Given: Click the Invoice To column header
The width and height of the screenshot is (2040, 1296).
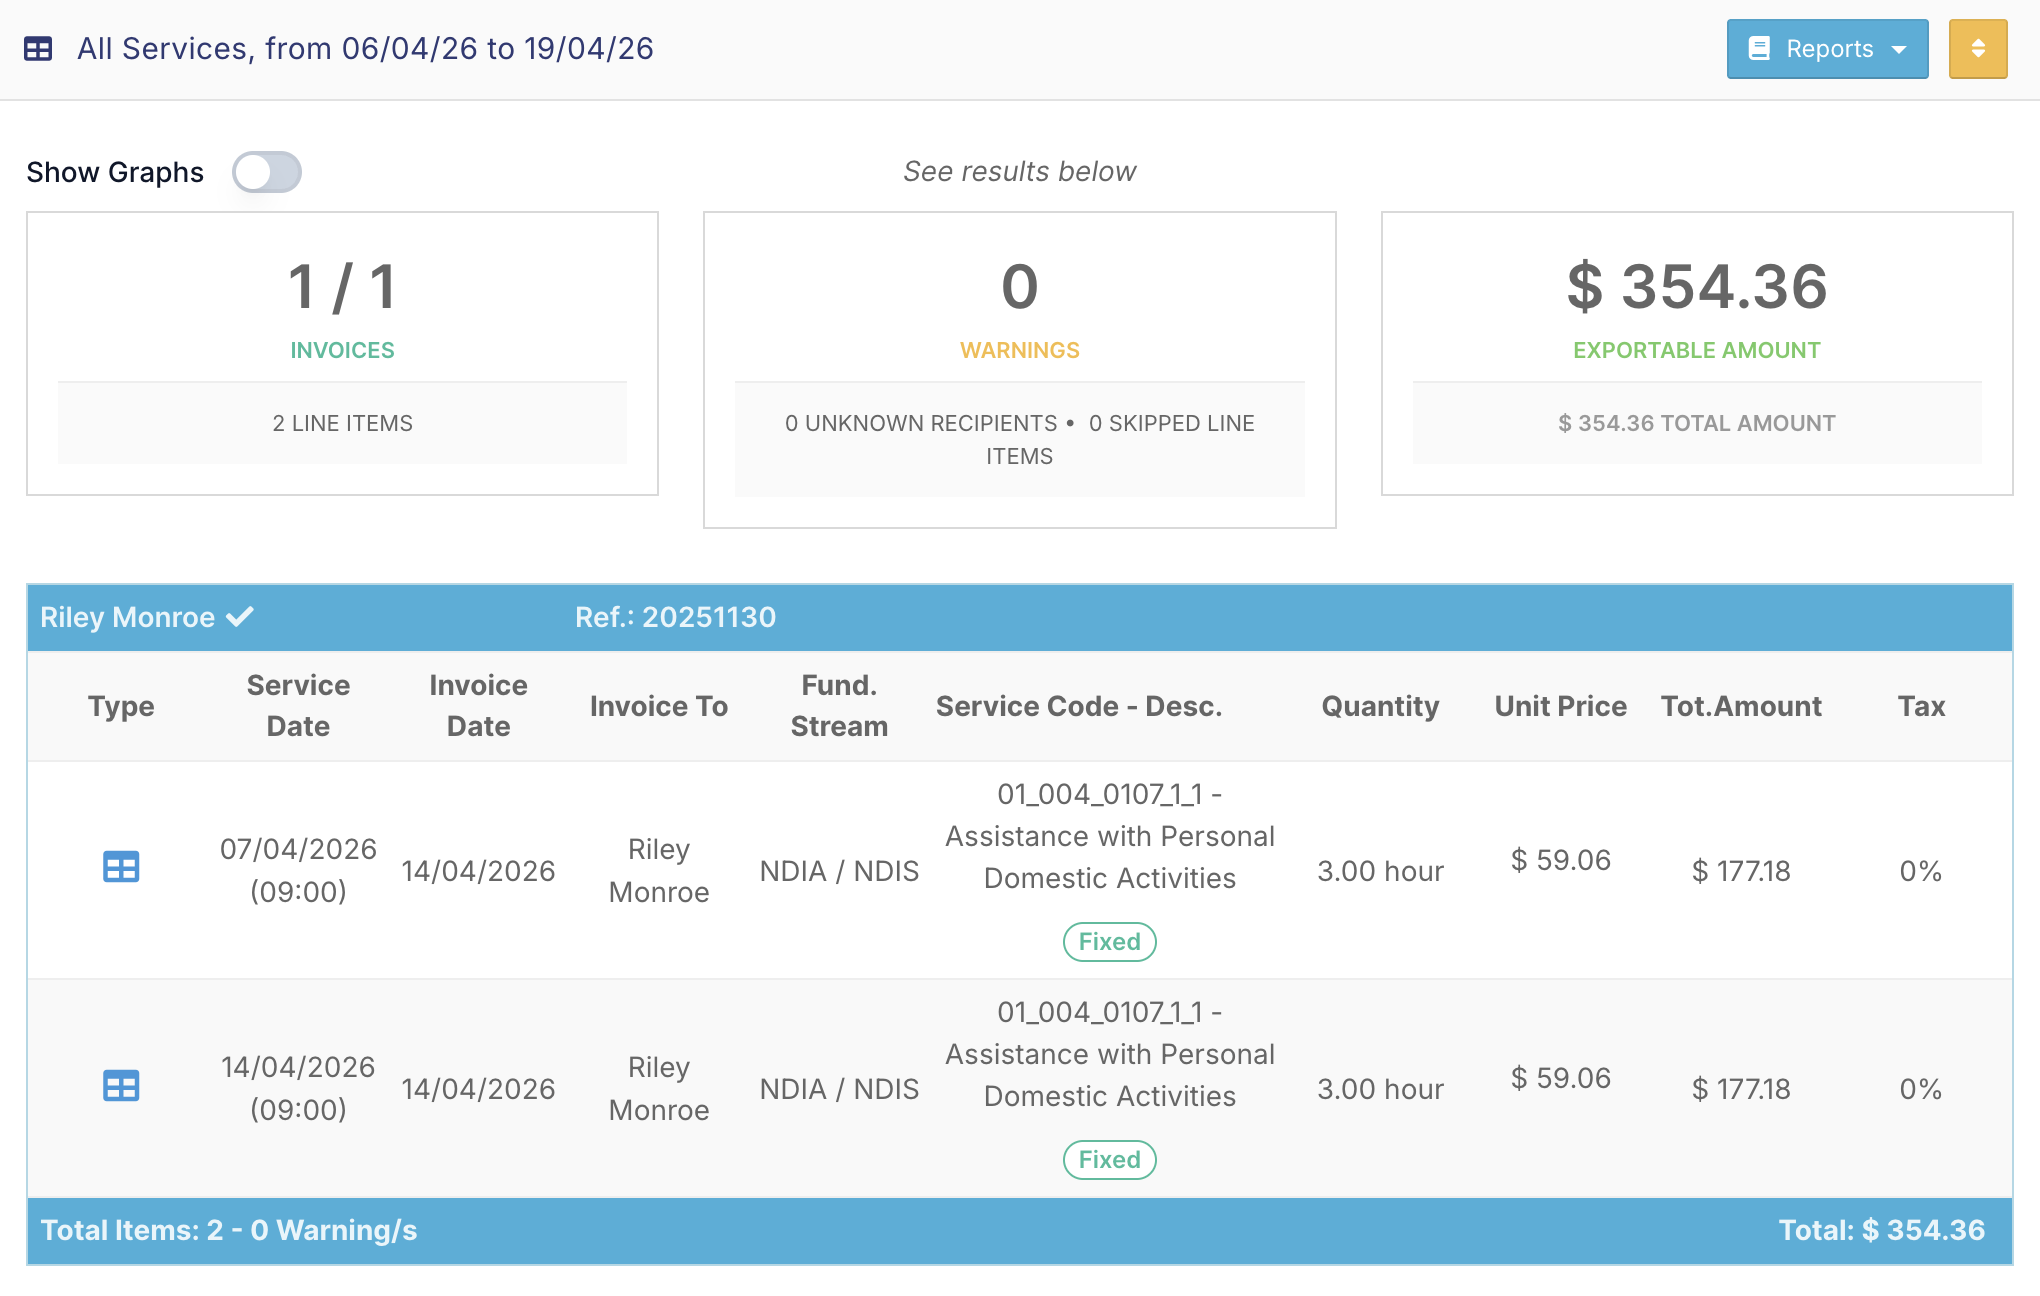Looking at the screenshot, I should point(658,707).
